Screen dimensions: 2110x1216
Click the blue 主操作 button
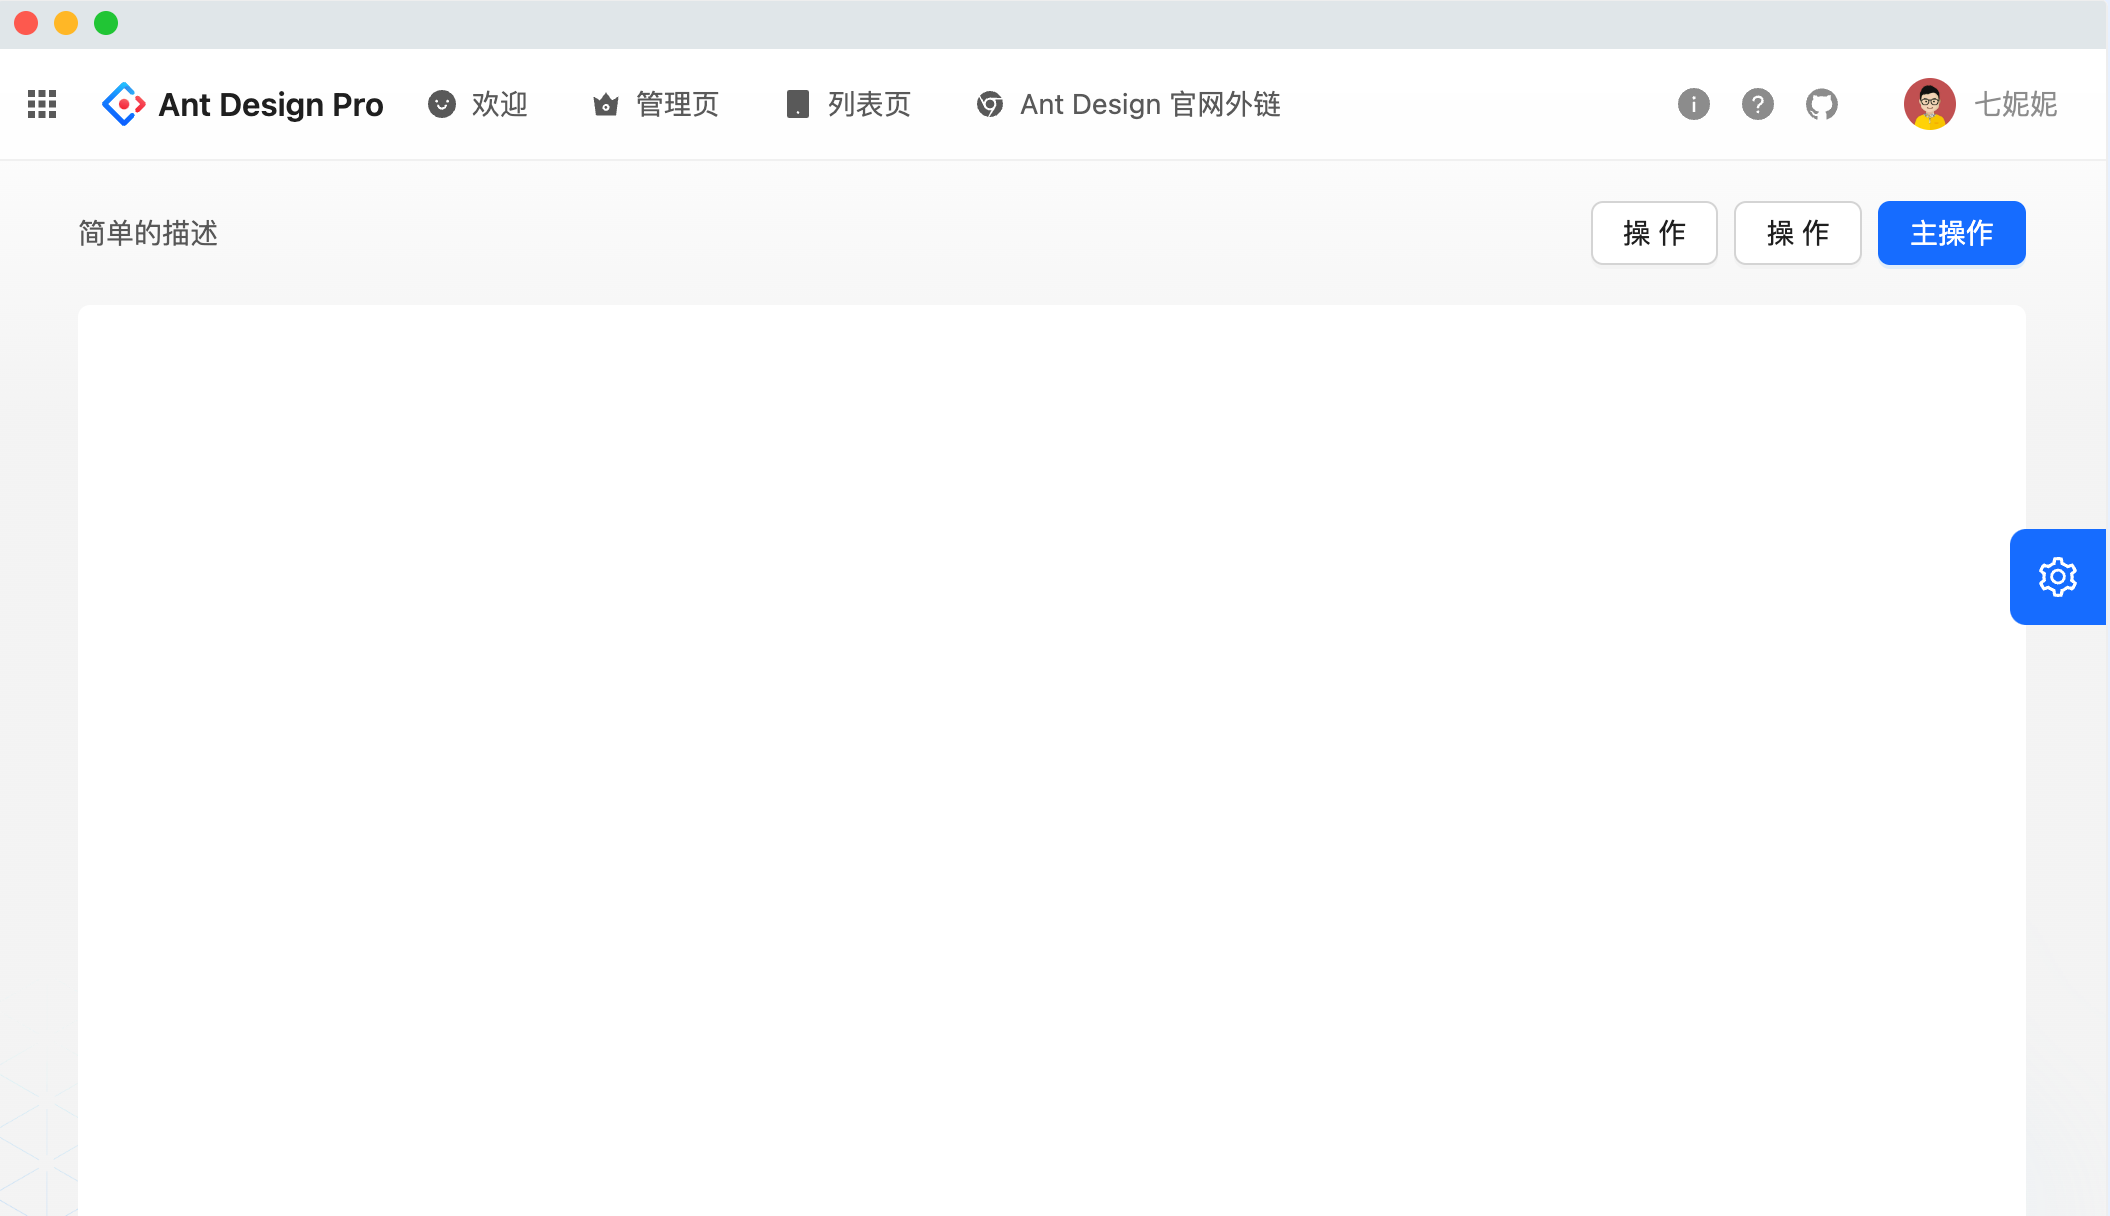tap(1952, 233)
